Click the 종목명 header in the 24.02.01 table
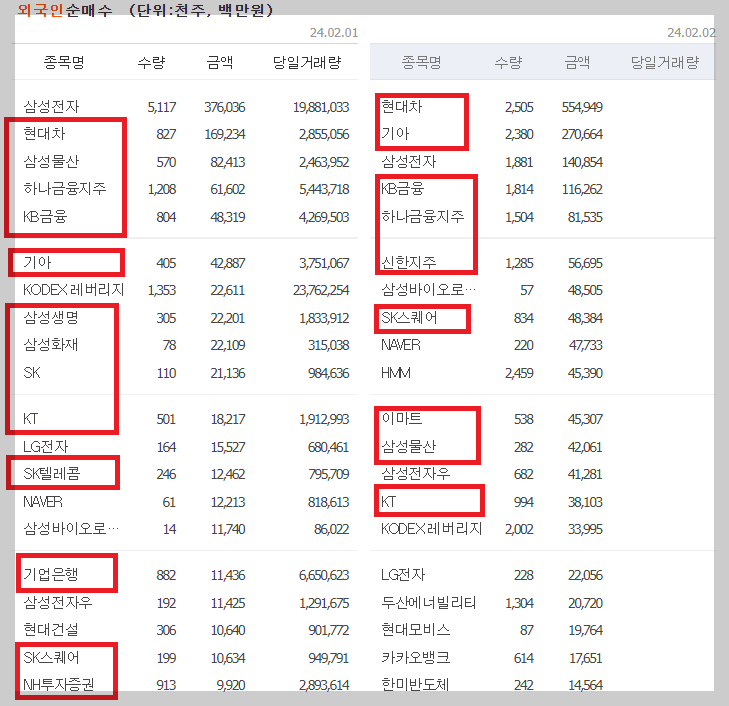The image size is (729, 706). (x=64, y=62)
